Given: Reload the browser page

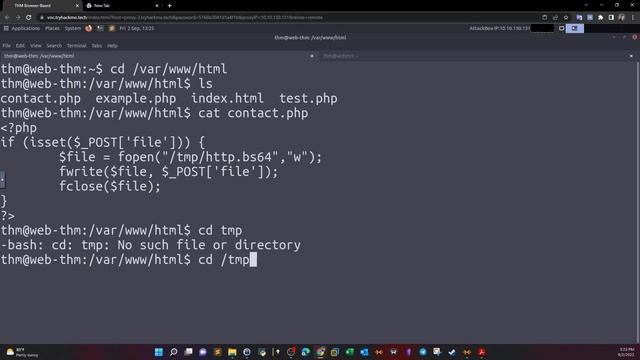Looking at the screenshot, I should coord(29,18).
